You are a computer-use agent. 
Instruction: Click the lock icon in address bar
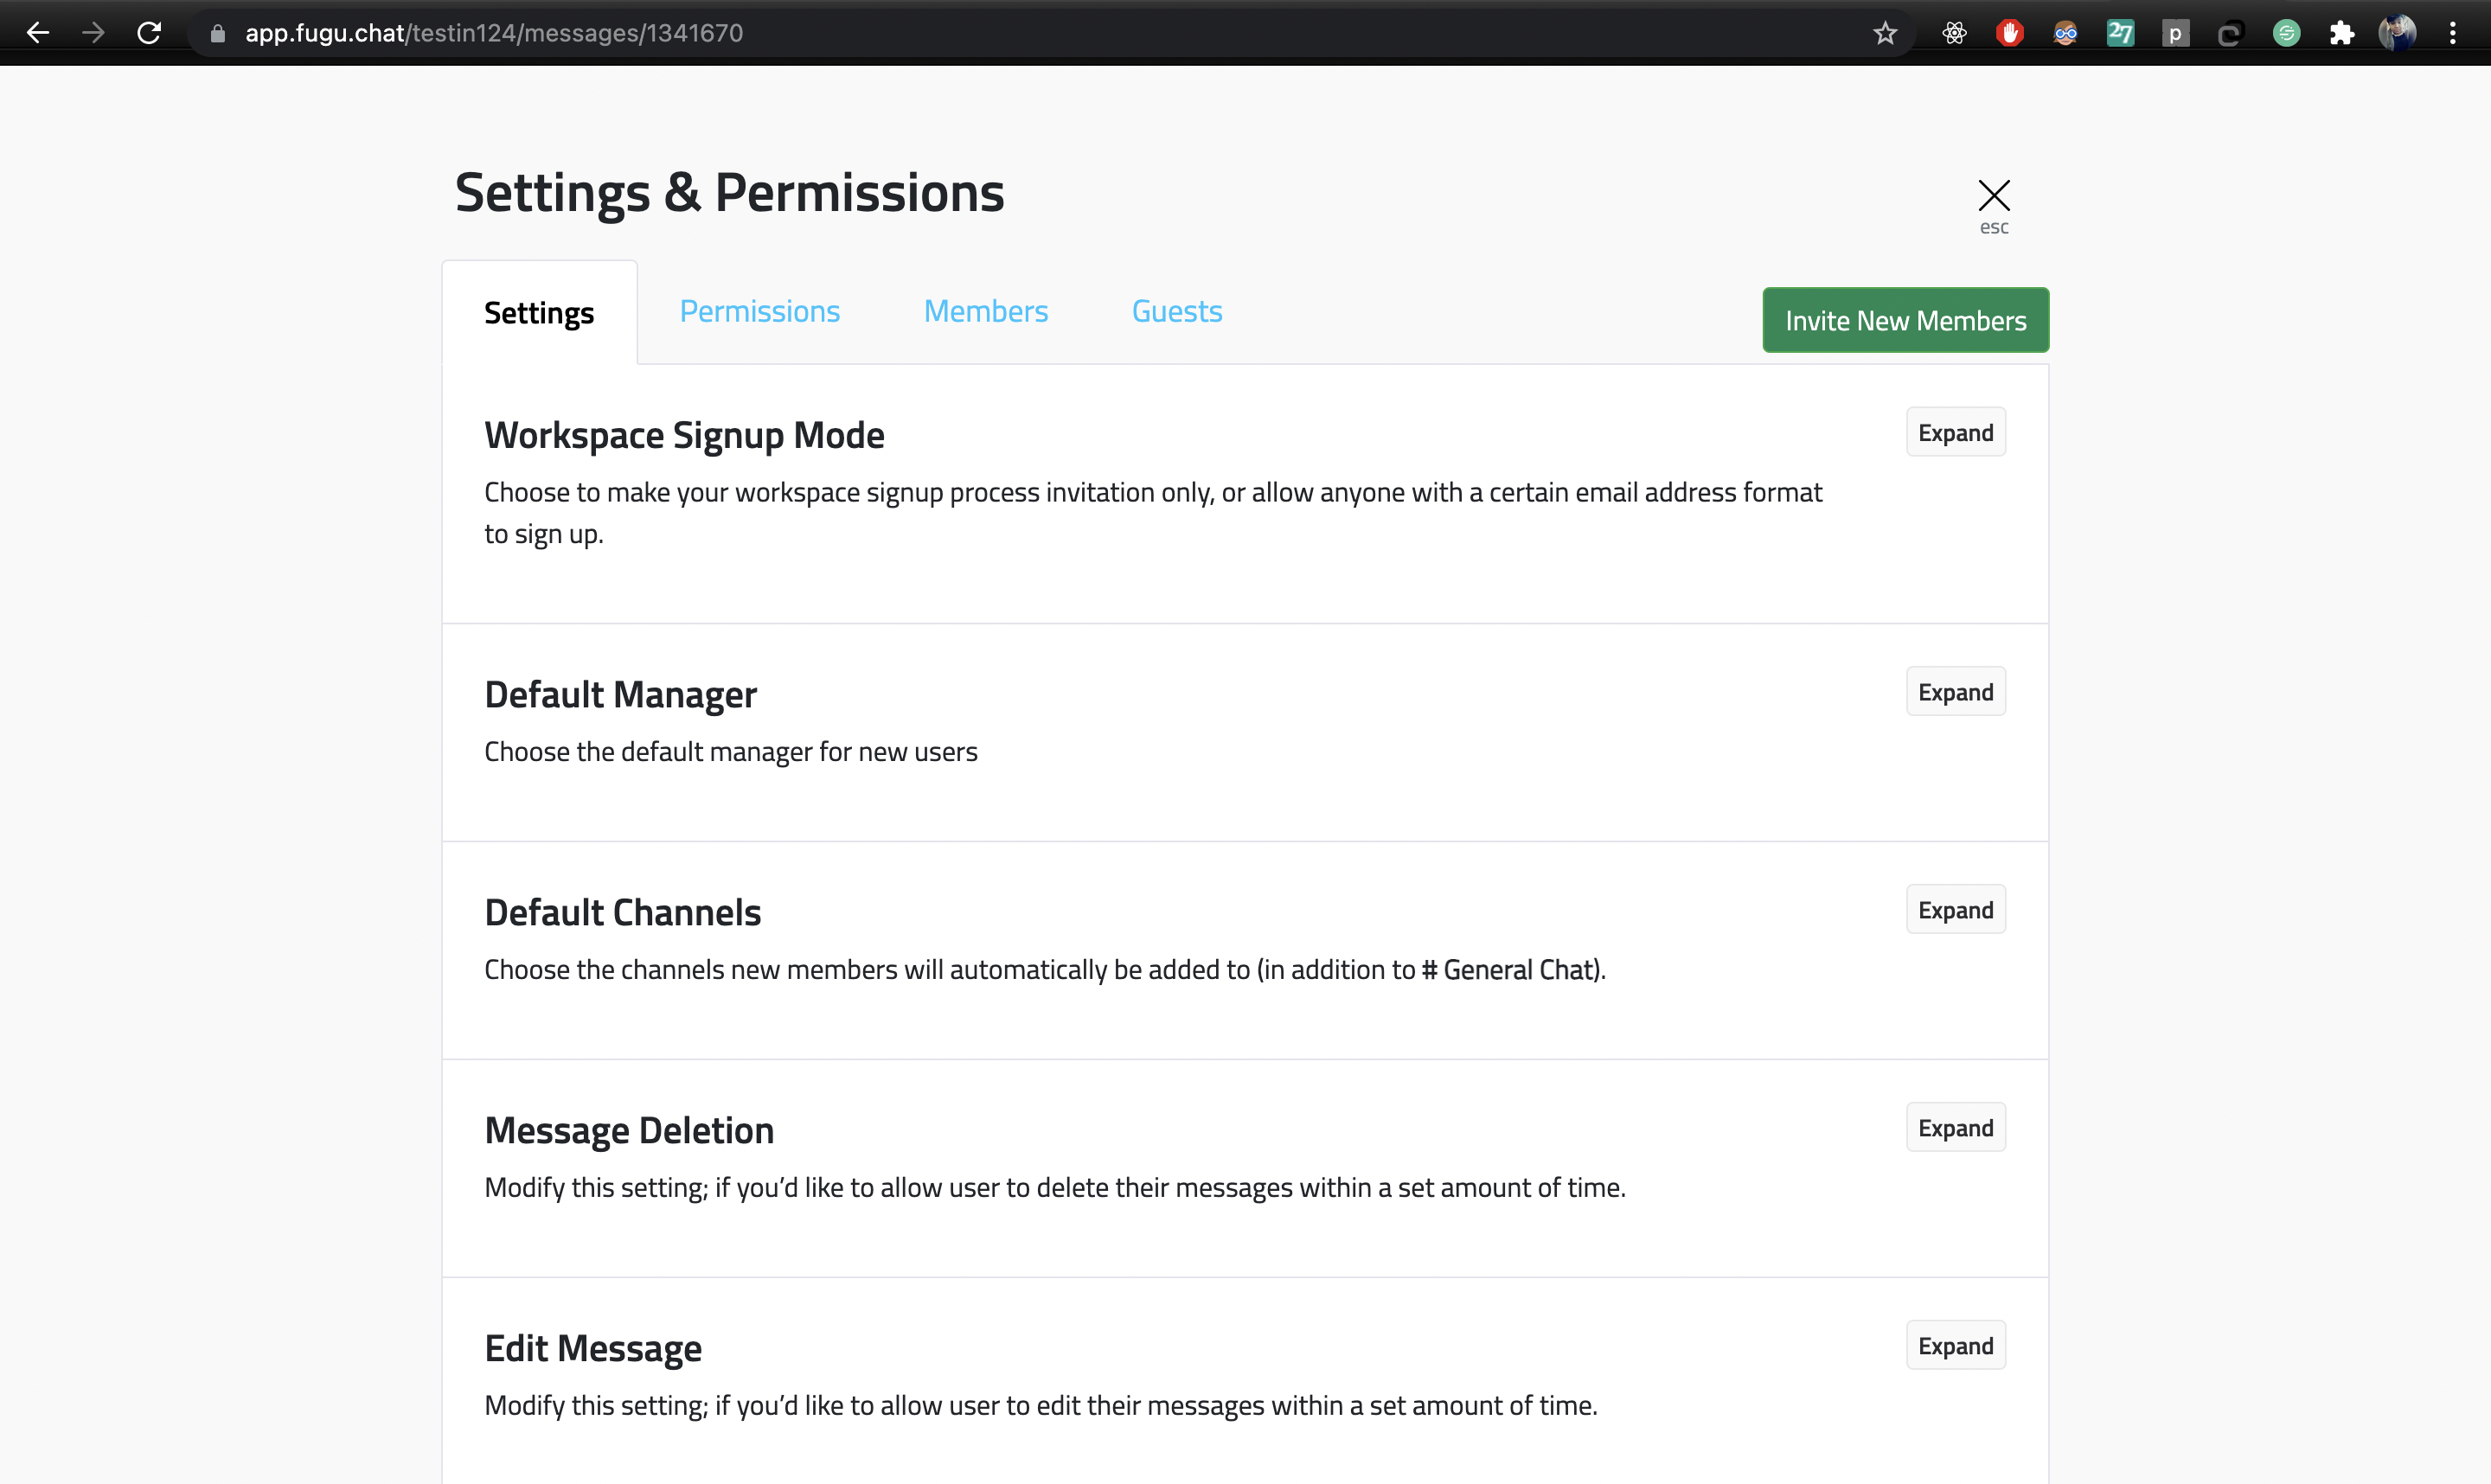[217, 33]
